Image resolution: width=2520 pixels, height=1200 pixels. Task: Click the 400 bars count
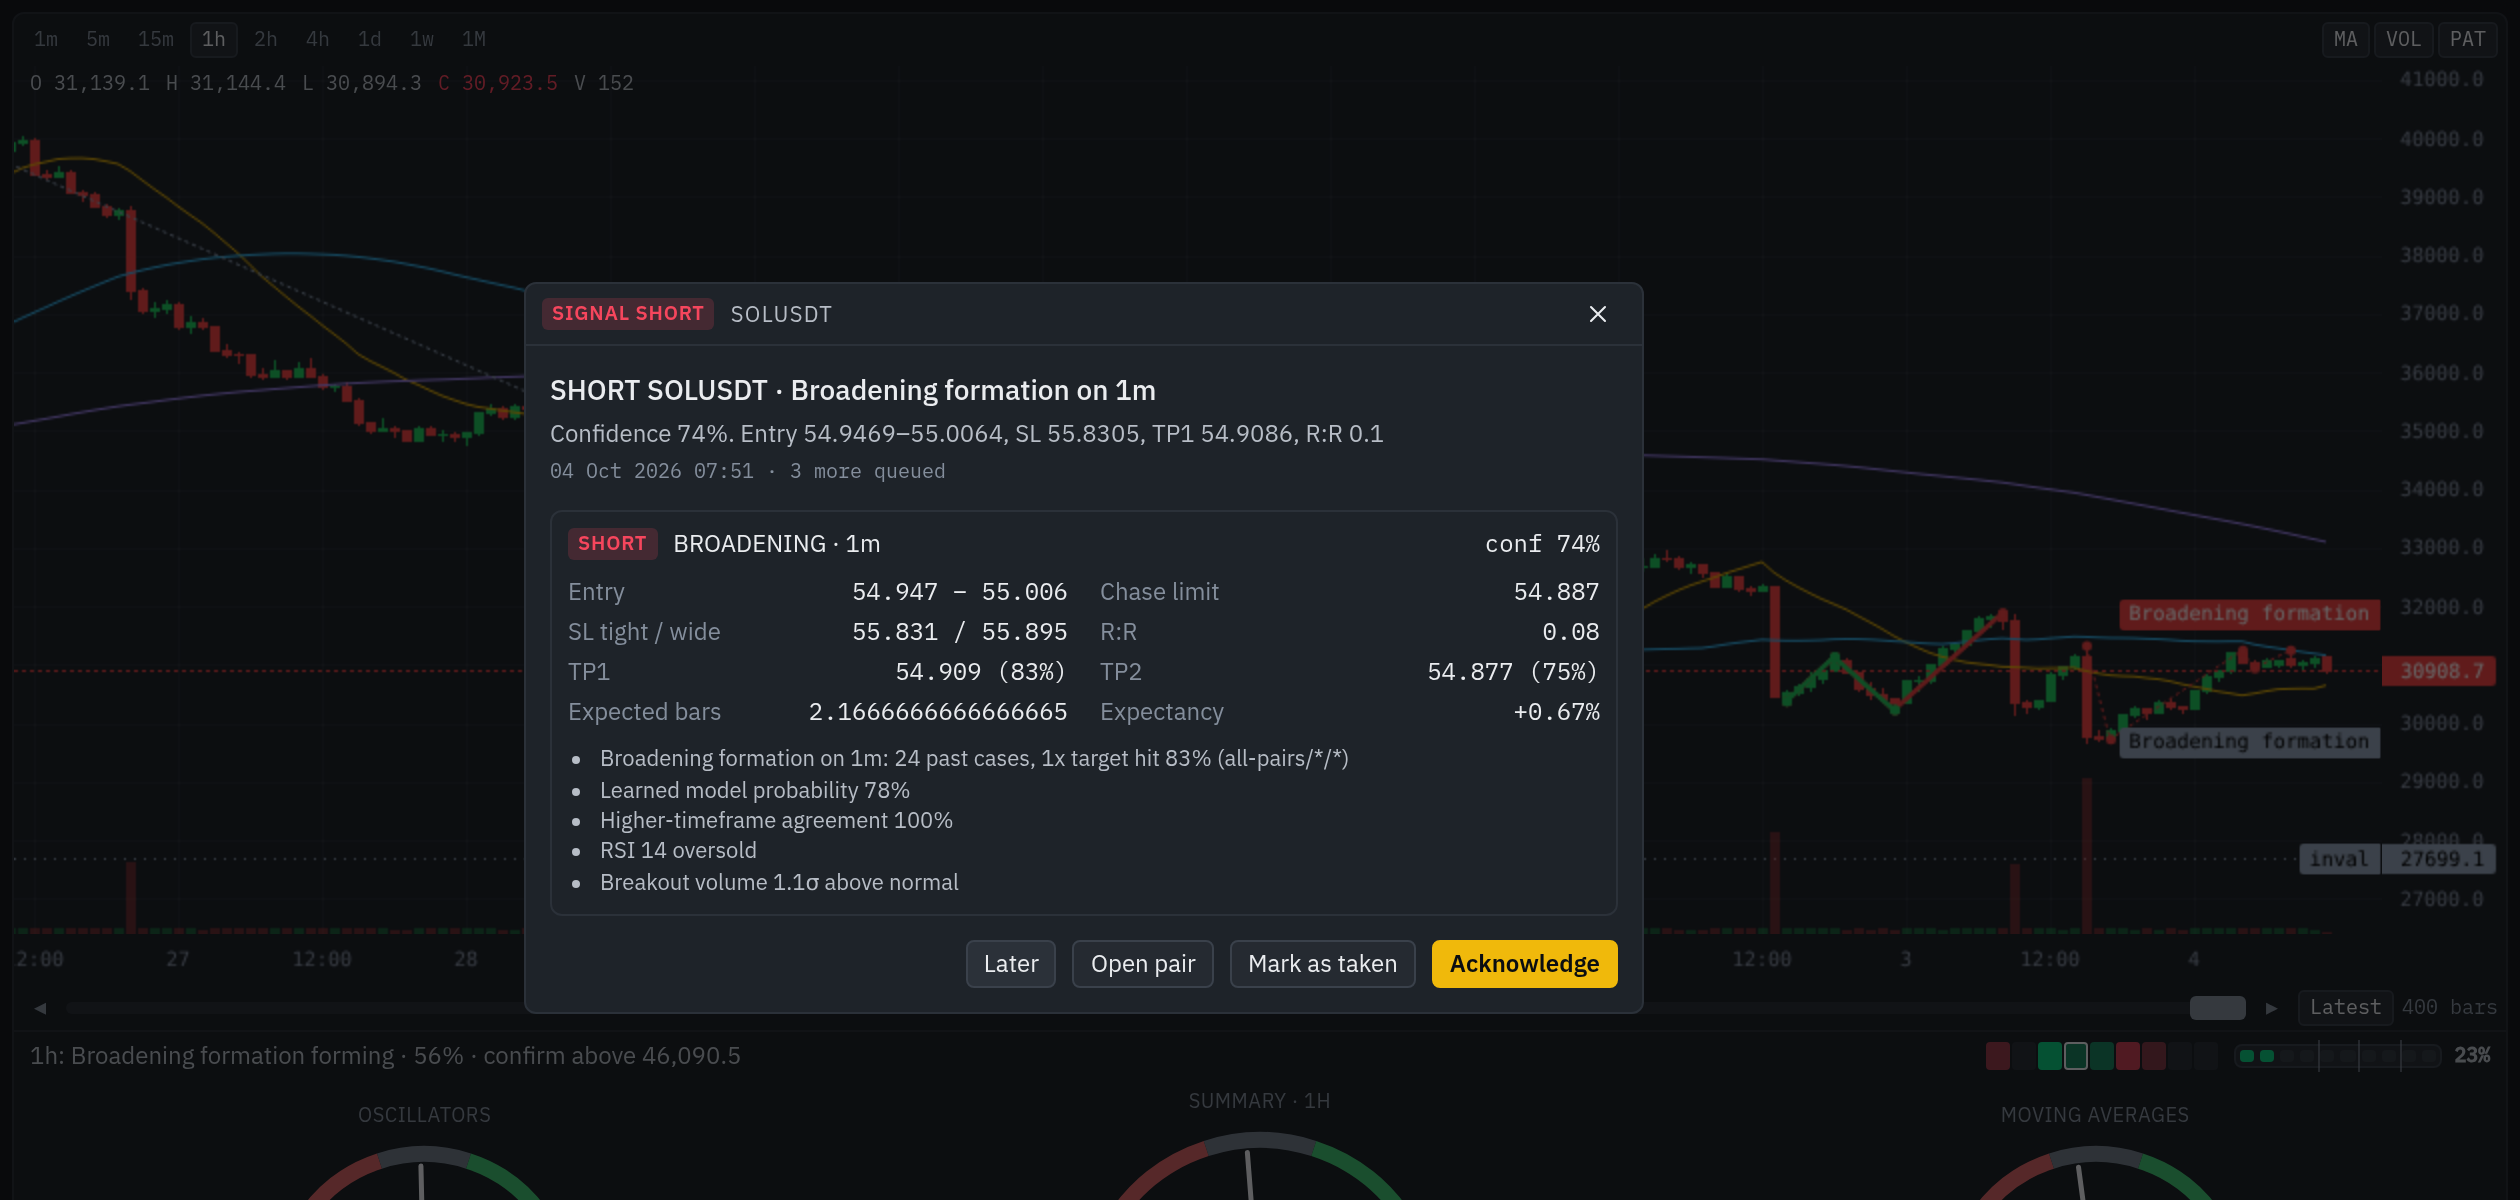point(2449,1008)
